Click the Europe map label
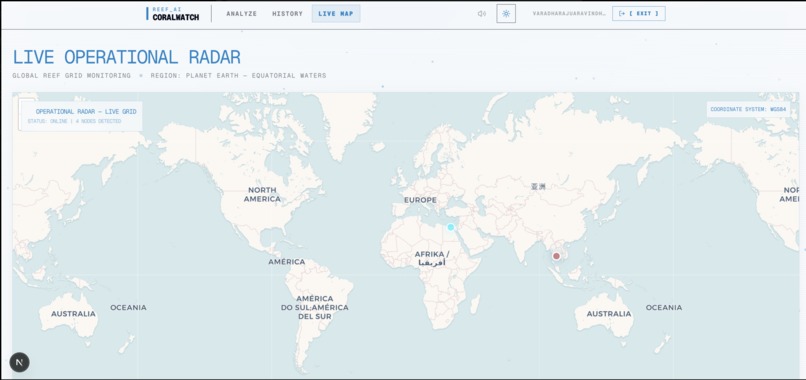The width and height of the screenshot is (806, 380). [420, 200]
